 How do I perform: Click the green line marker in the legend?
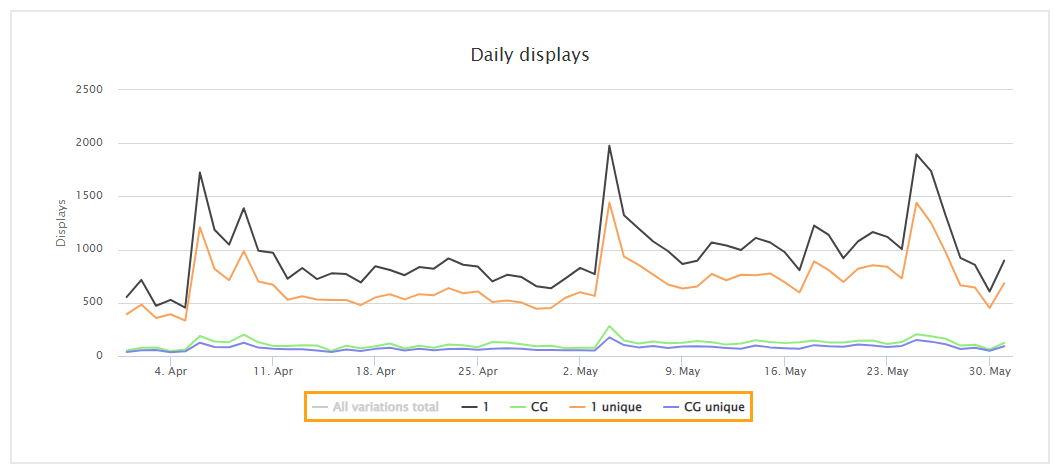516,407
